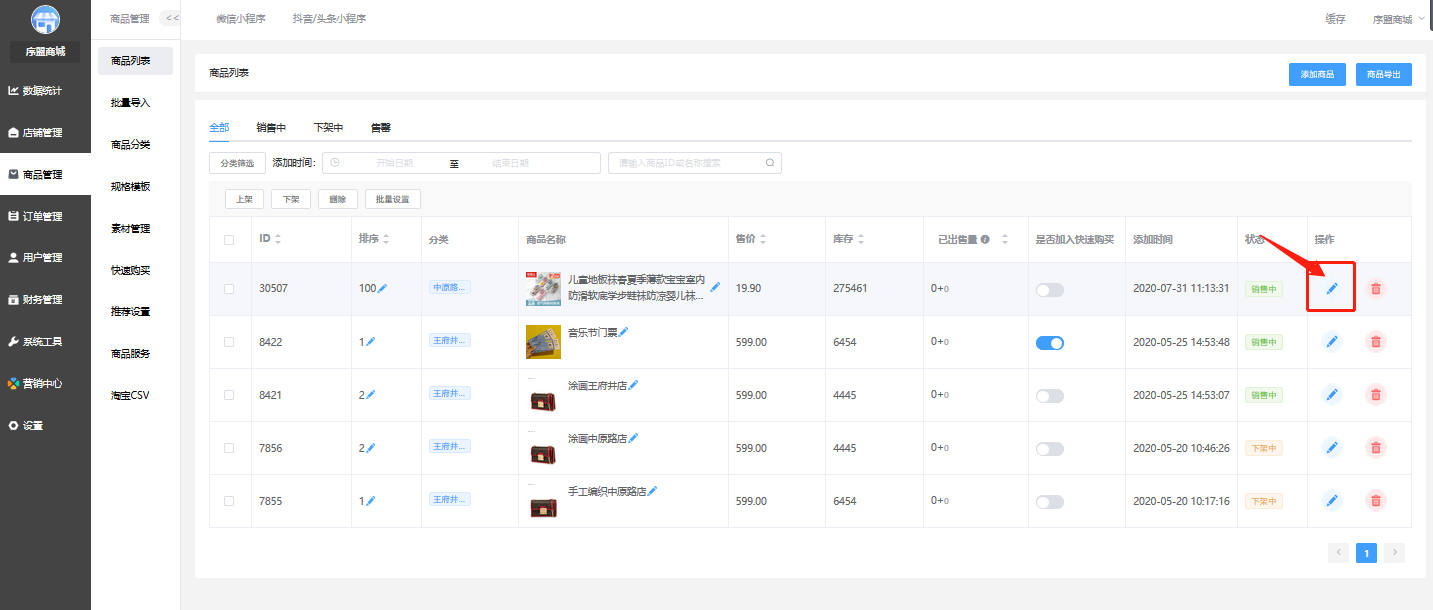Select page 1 in pagination

(1366, 552)
